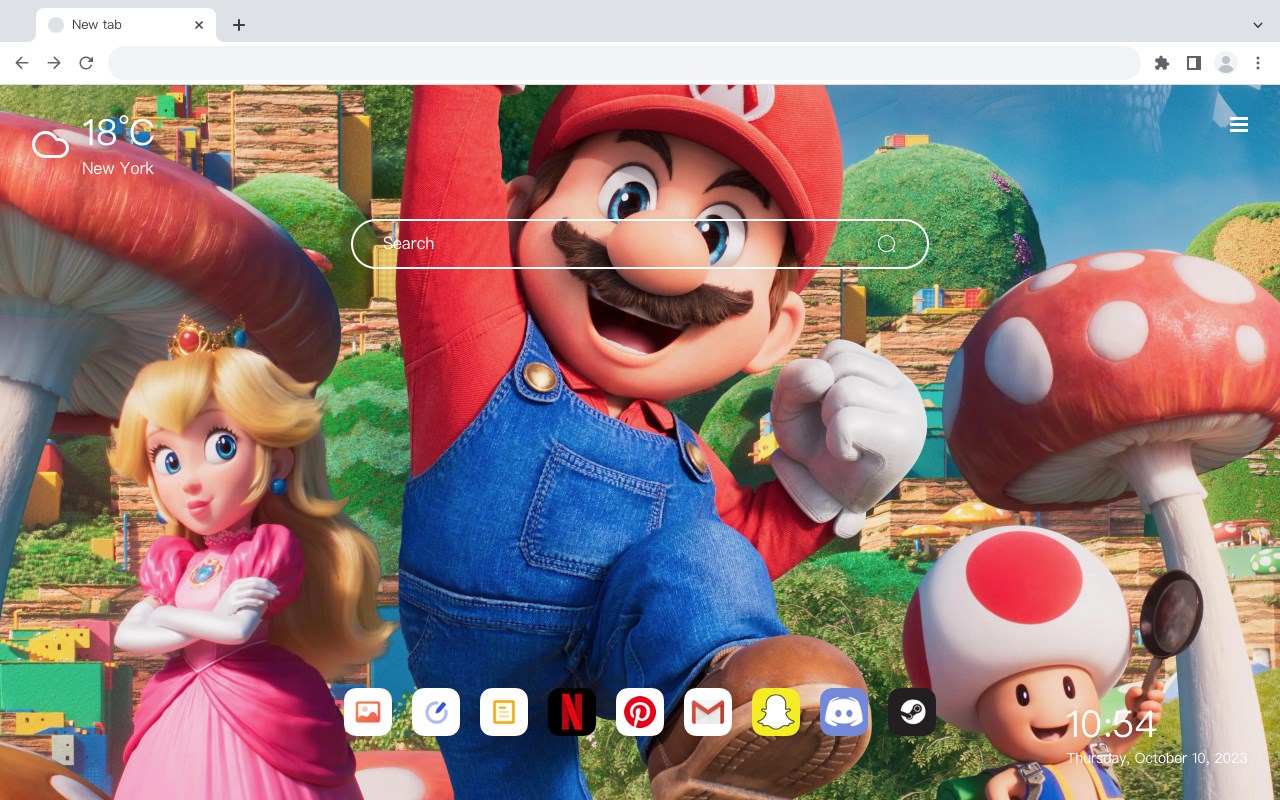Select the New tab tab
The image size is (1280, 800).
pos(126,25)
